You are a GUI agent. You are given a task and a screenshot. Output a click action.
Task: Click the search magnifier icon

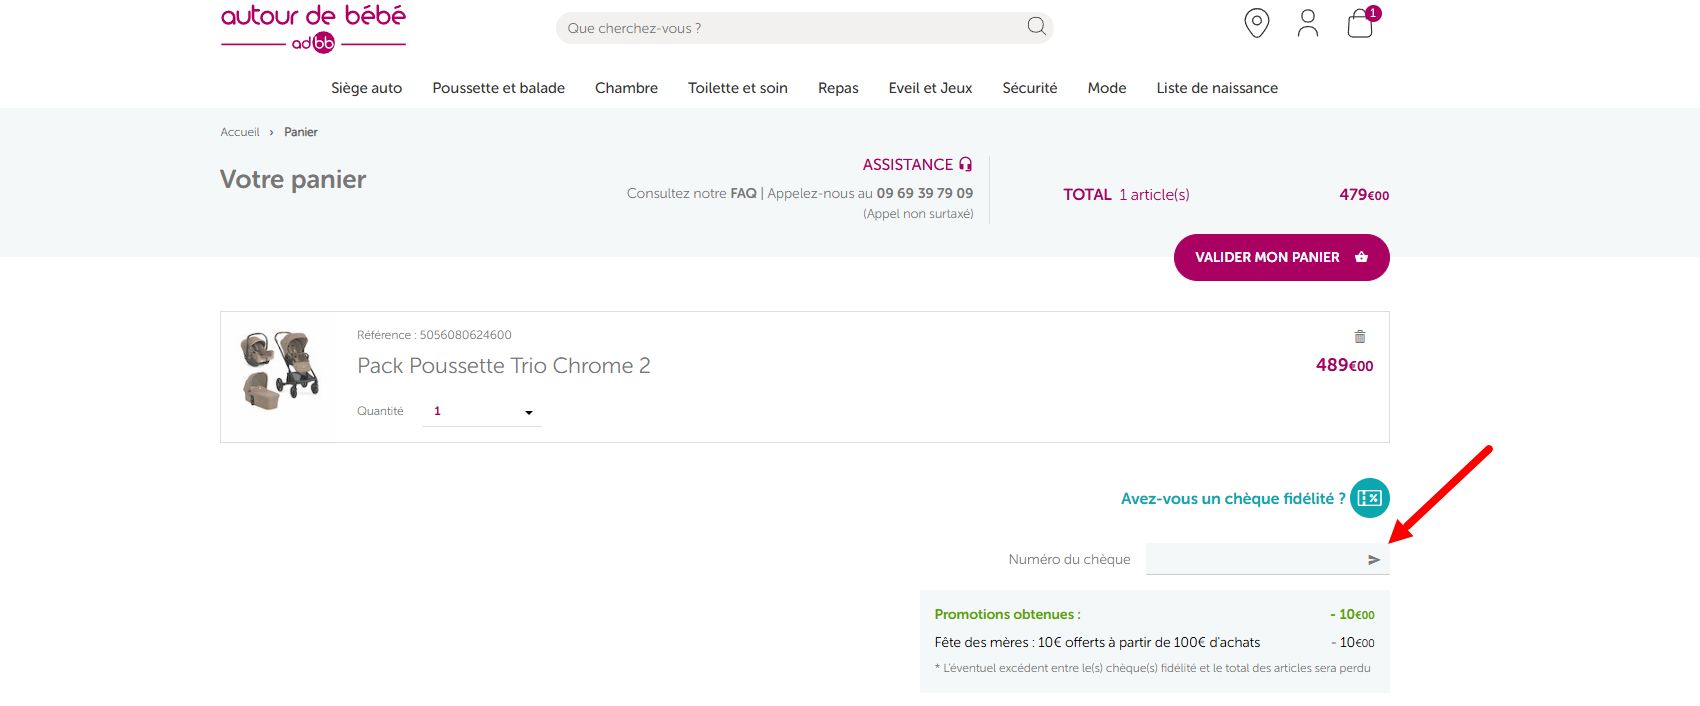tap(1037, 27)
